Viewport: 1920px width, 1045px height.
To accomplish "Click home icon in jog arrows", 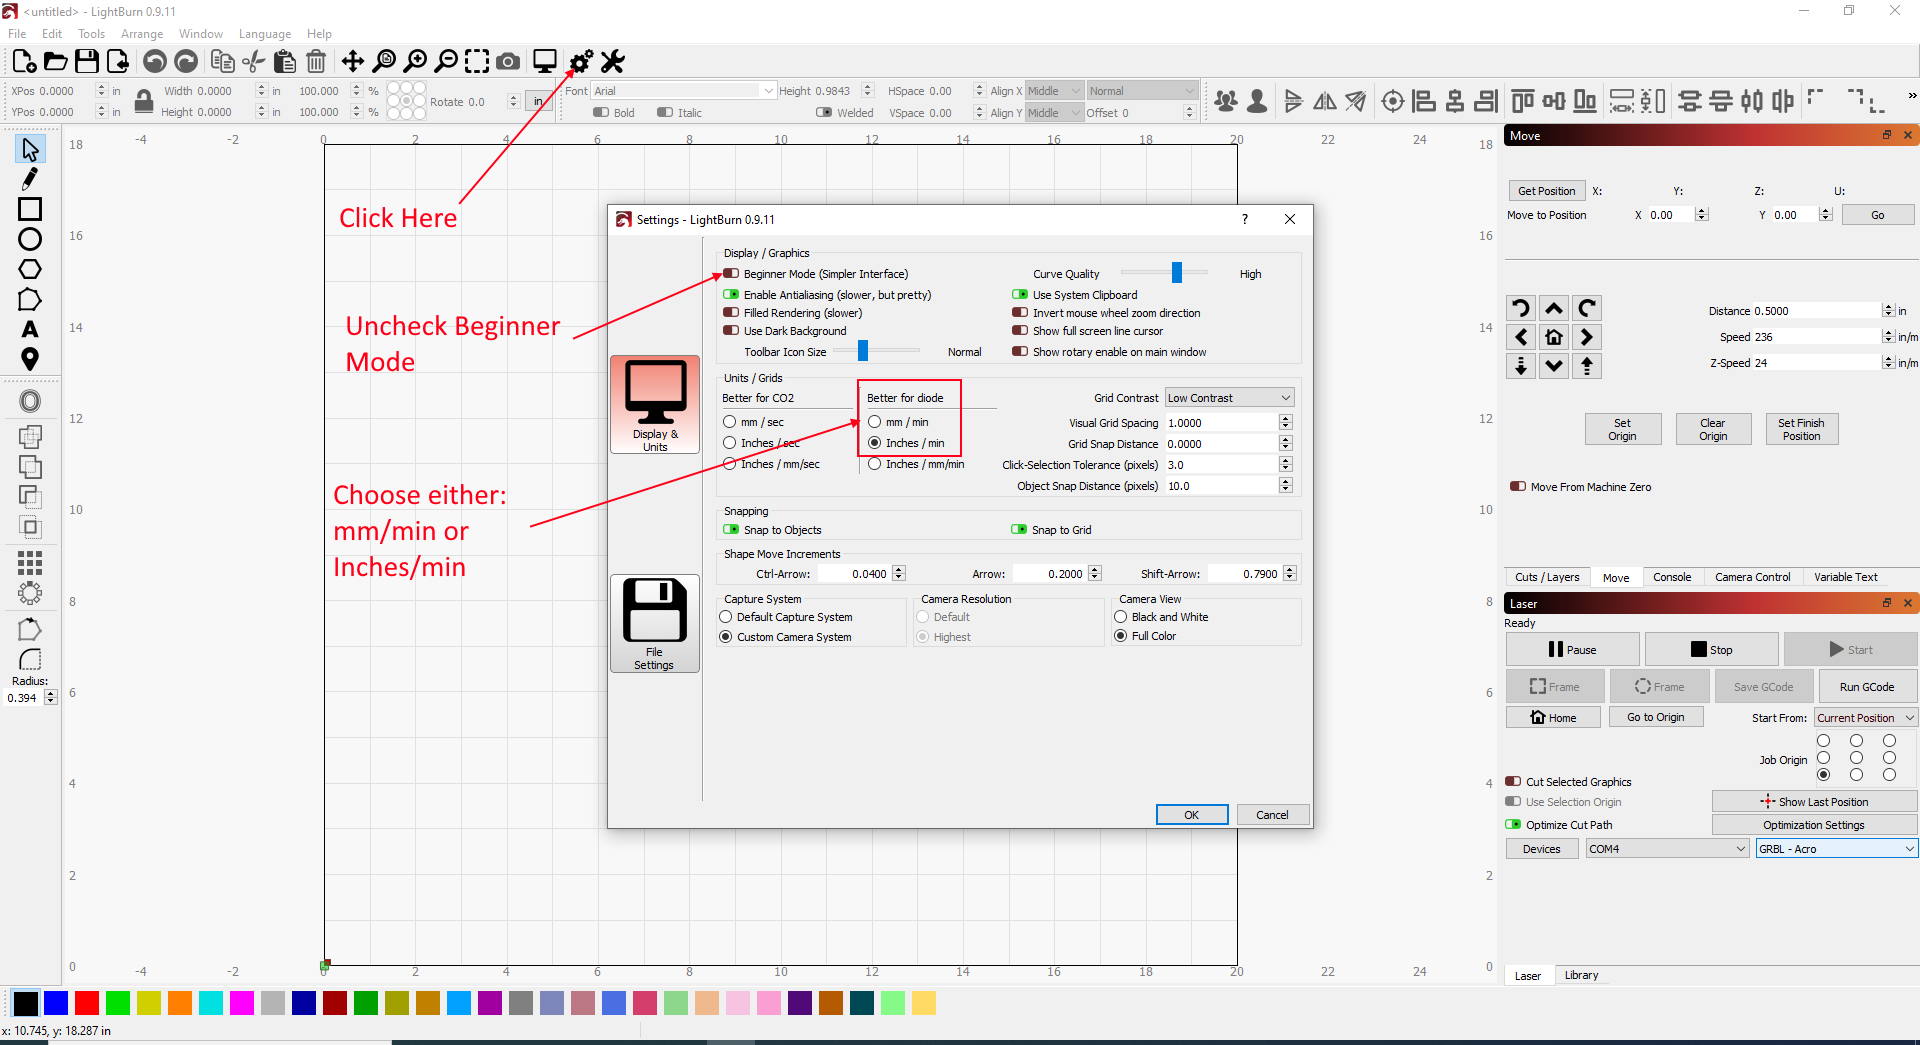I will (x=1554, y=337).
